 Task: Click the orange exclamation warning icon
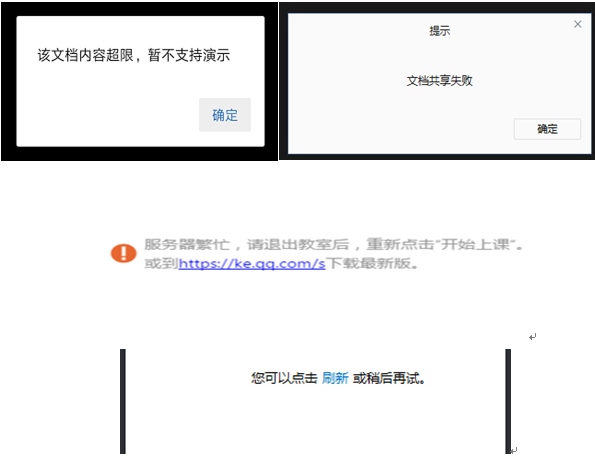pyautogui.click(x=123, y=253)
